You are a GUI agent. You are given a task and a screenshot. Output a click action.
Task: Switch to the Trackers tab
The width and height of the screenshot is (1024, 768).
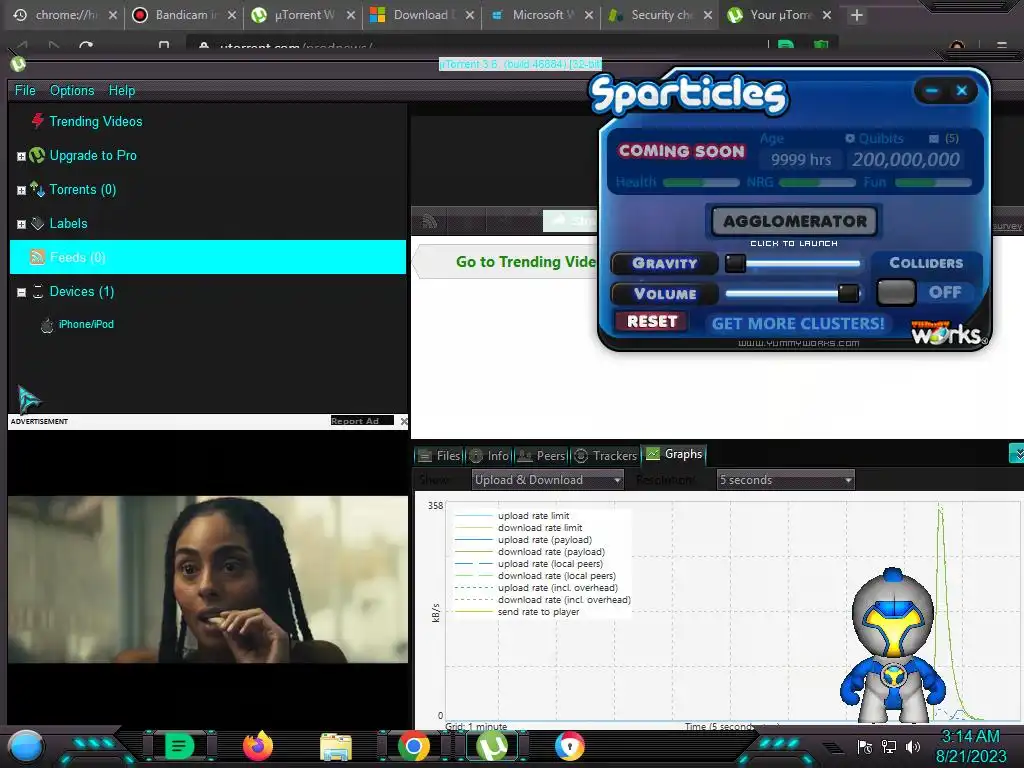605,455
